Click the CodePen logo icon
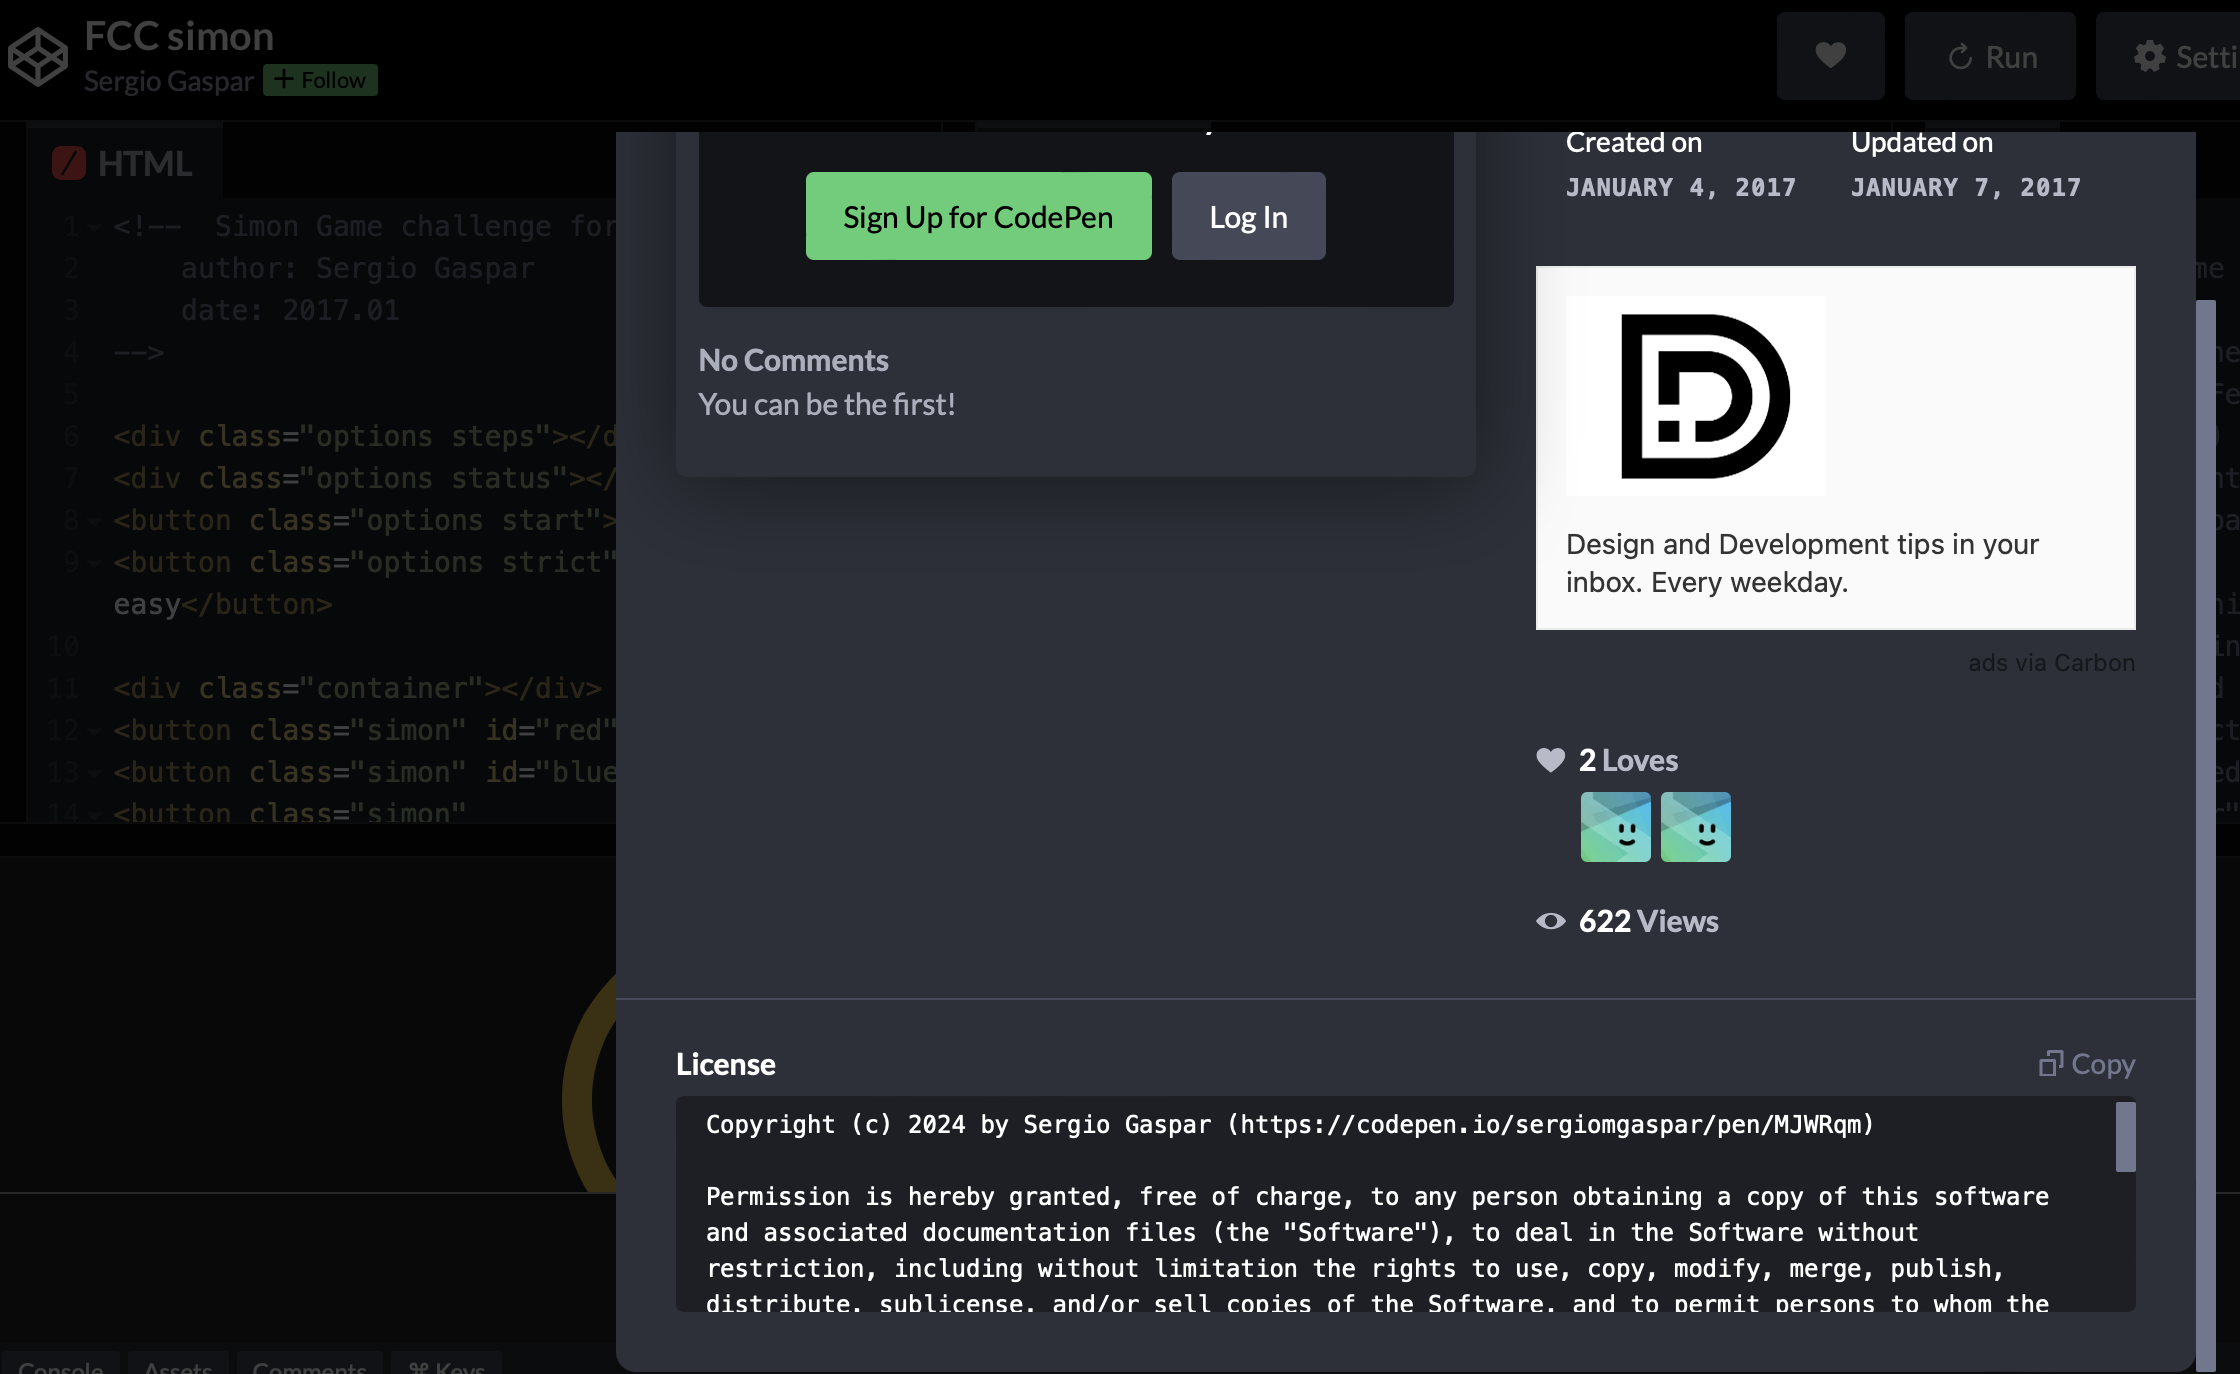 tap(37, 57)
